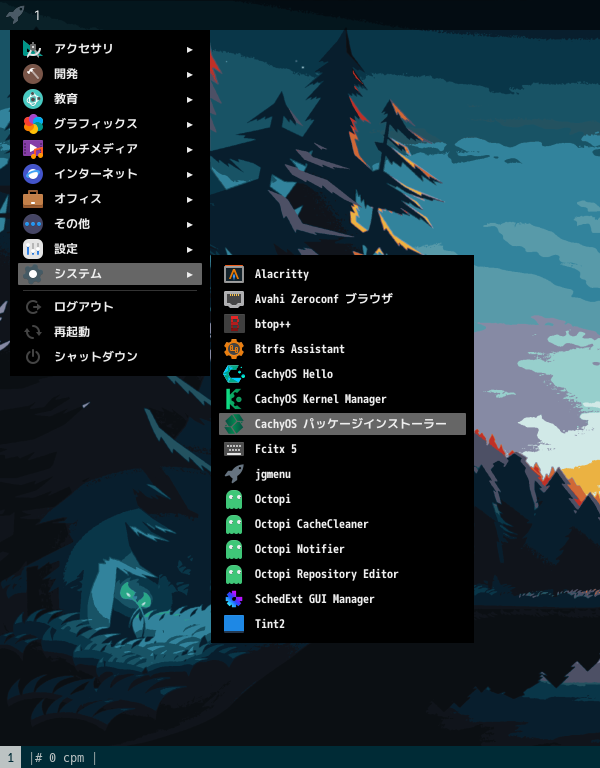Expand オフィス submenu arrow
Image resolution: width=600 pixels, height=768 pixels.
point(190,199)
